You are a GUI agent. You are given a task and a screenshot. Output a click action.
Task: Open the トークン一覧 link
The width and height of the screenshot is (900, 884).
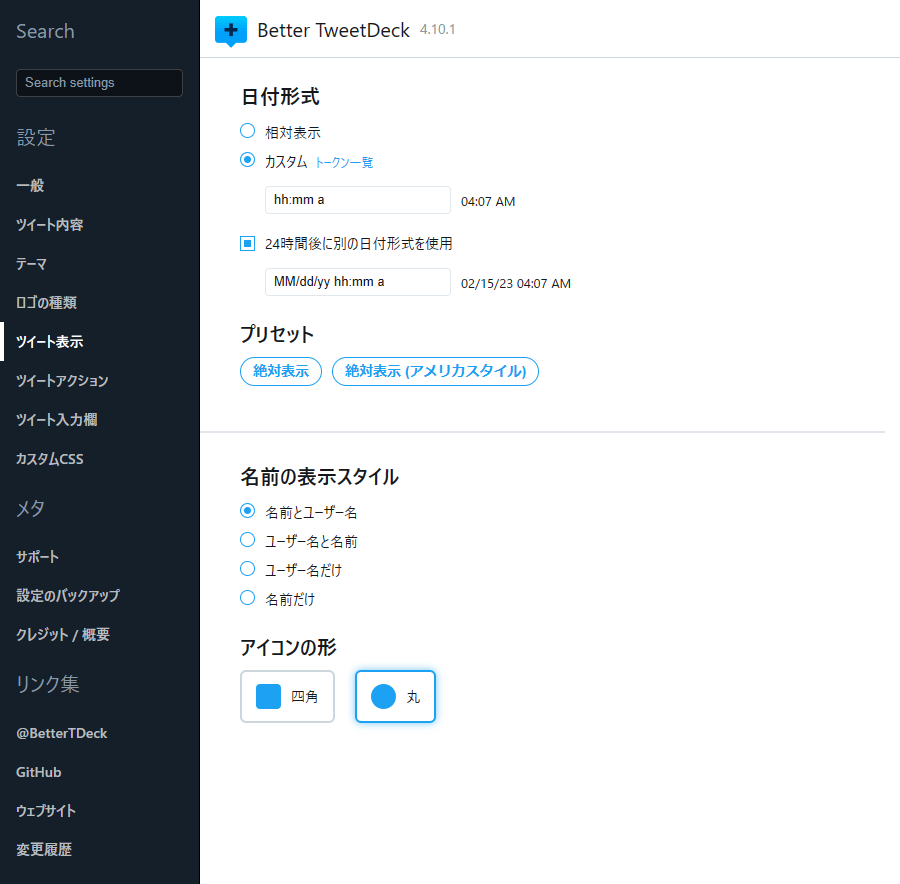tap(344, 162)
